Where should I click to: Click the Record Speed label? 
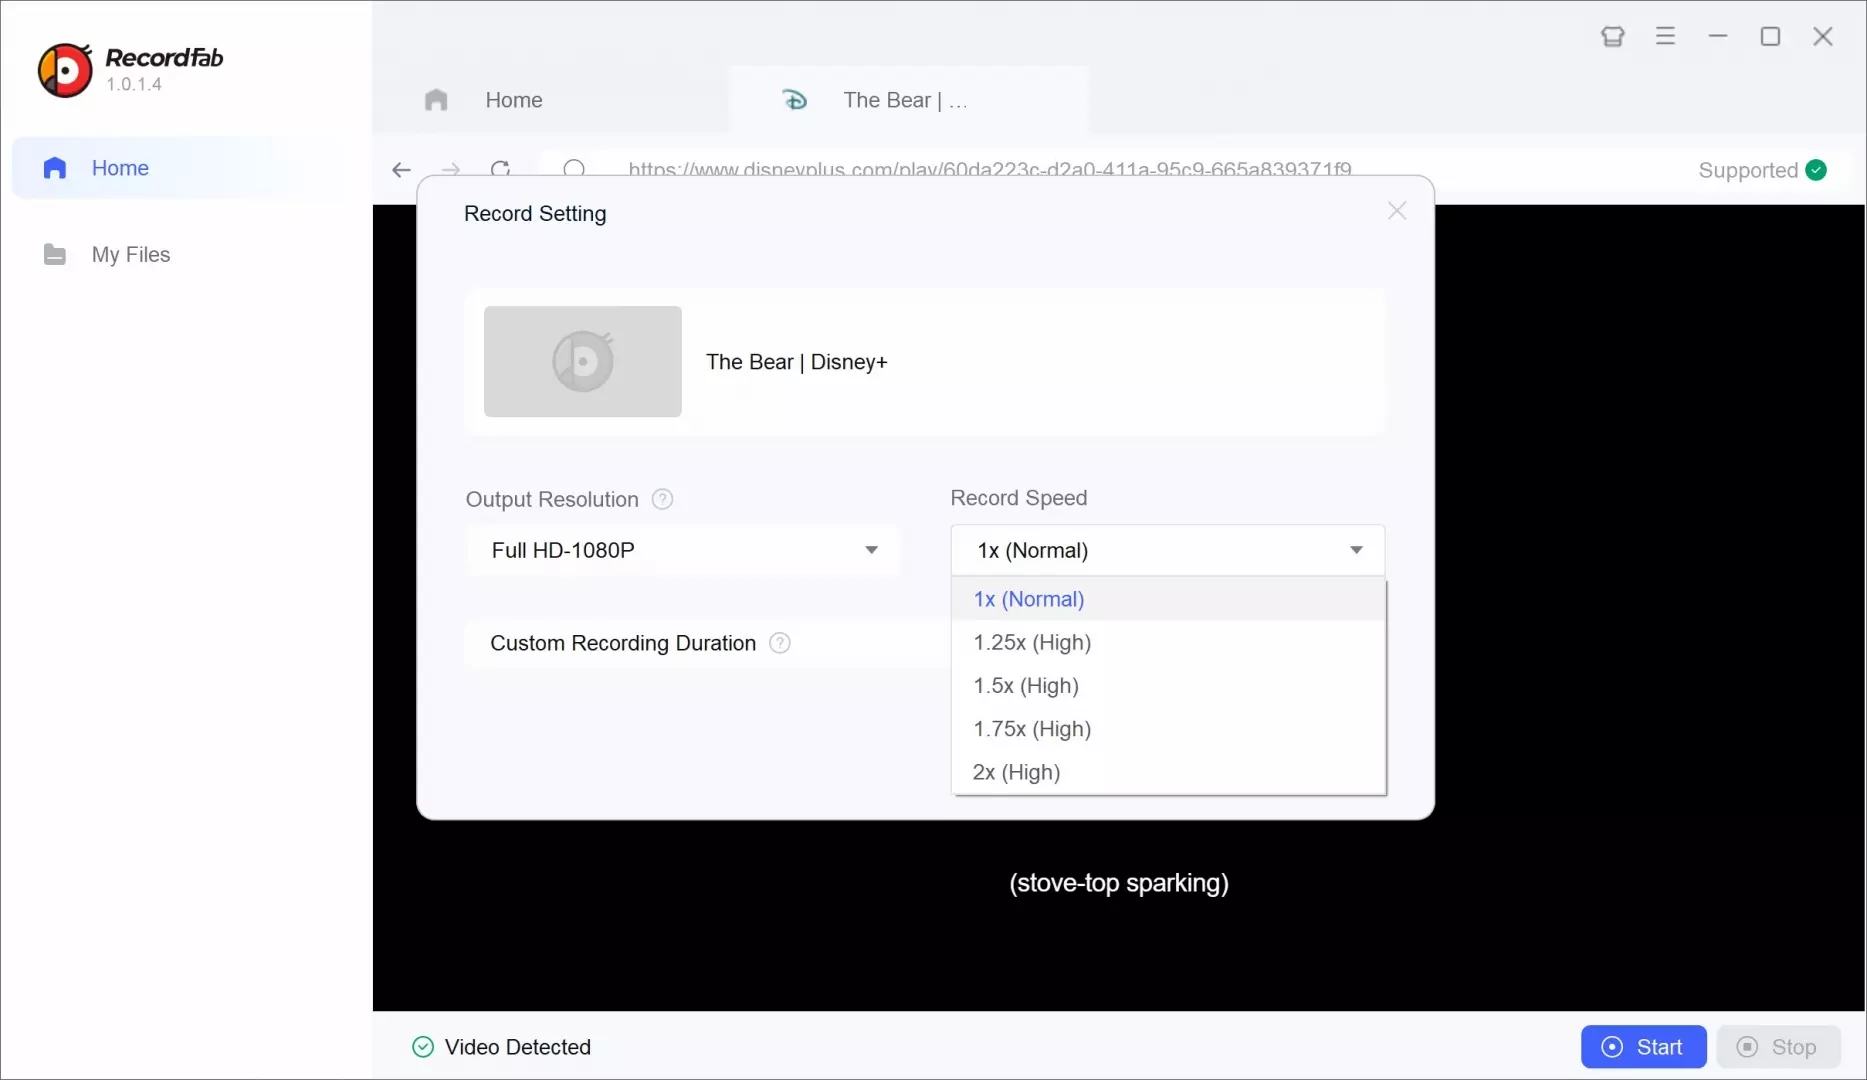(1019, 498)
